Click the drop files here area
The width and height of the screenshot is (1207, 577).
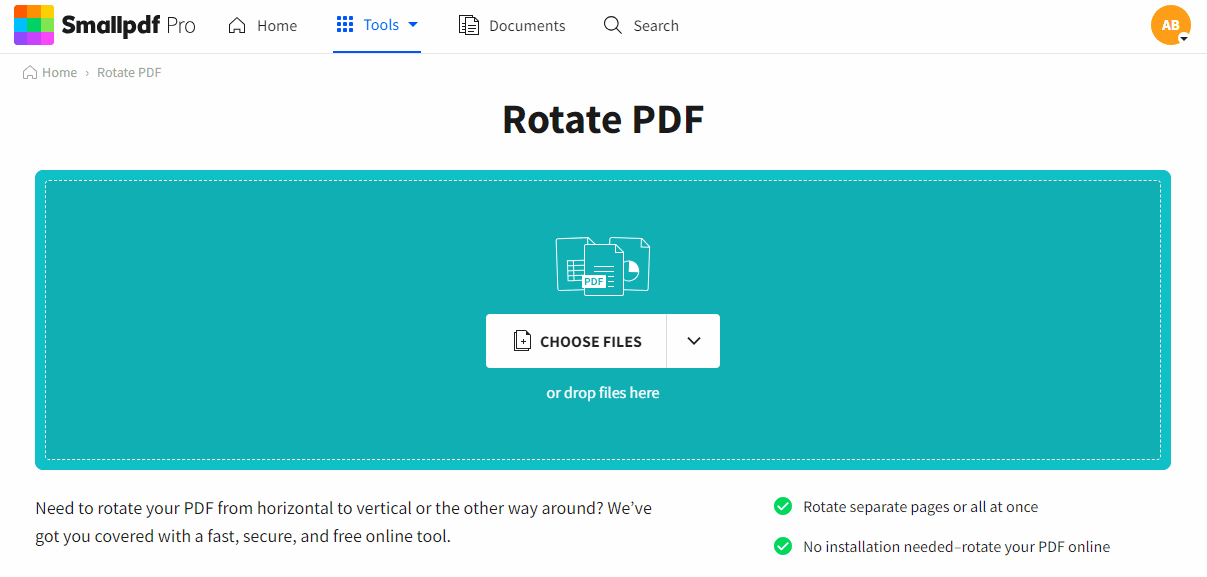603,392
